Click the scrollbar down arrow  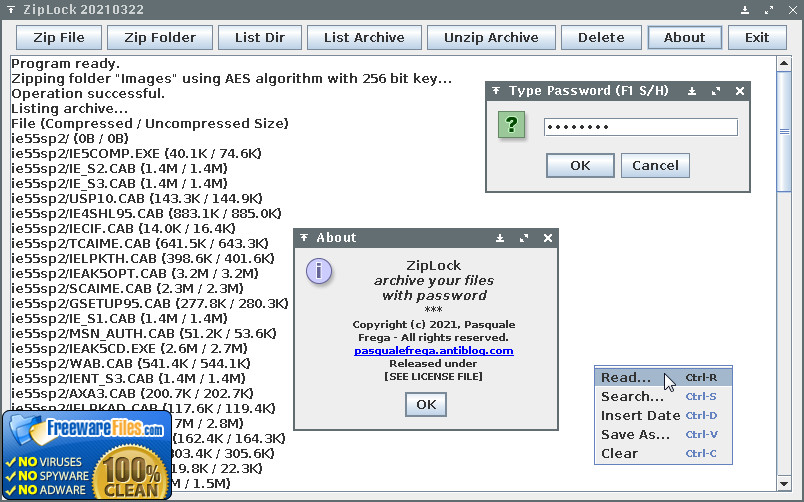pyautogui.click(x=783, y=484)
